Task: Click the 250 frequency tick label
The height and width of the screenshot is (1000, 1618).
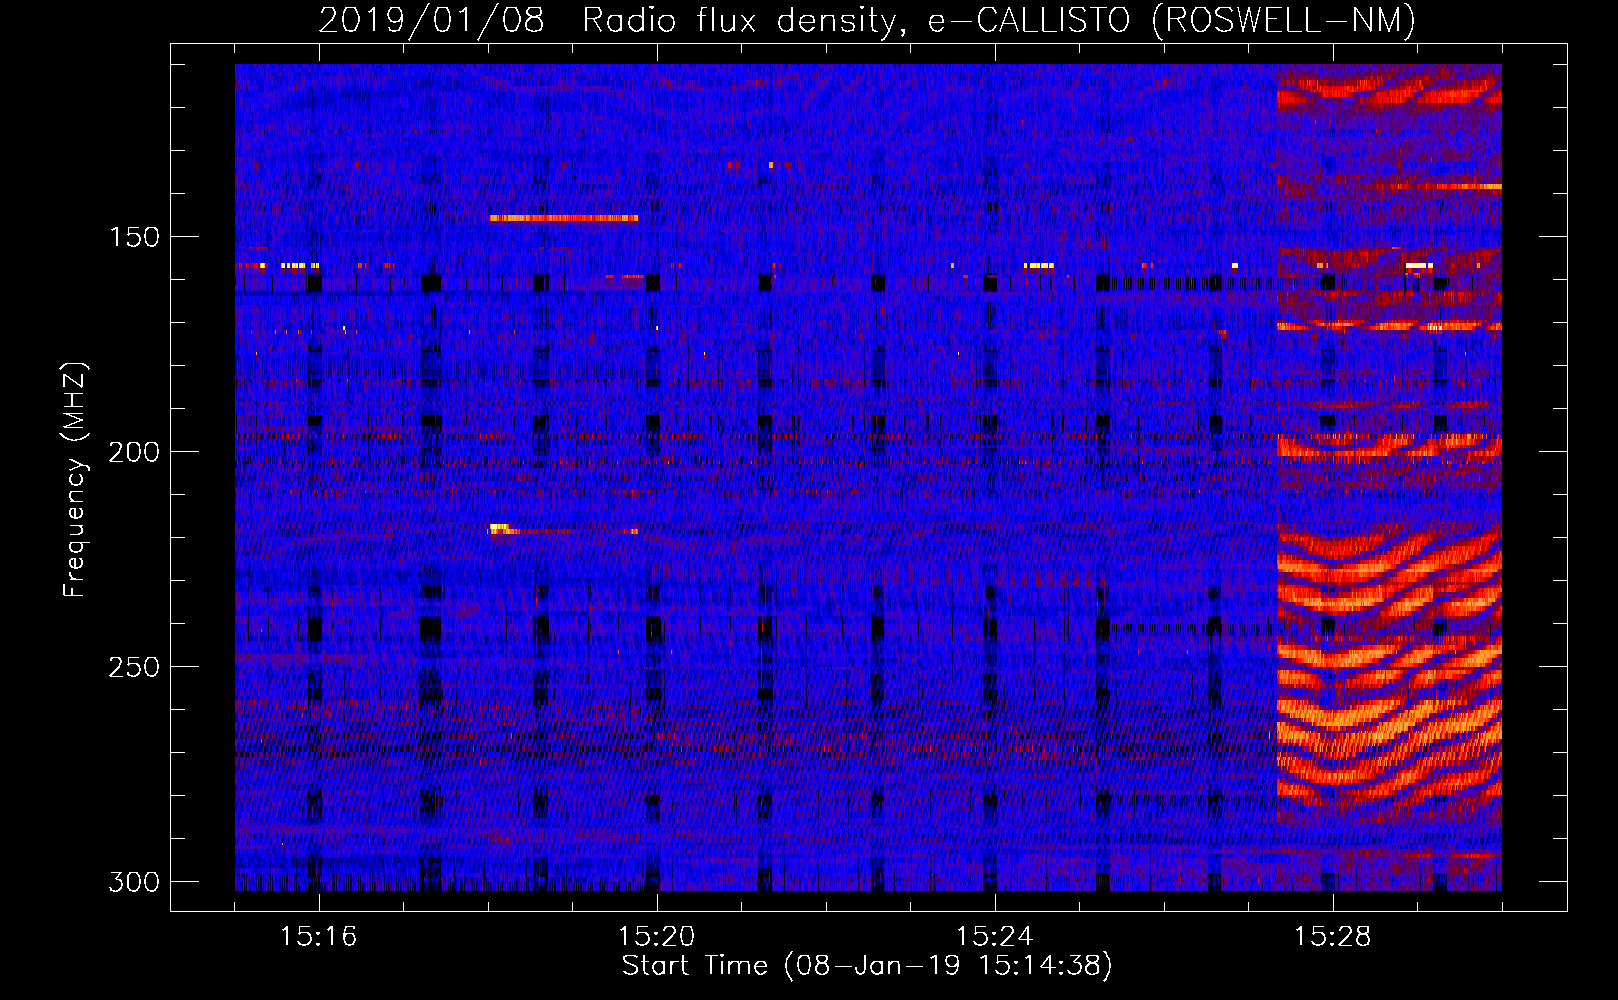Action: [133, 667]
